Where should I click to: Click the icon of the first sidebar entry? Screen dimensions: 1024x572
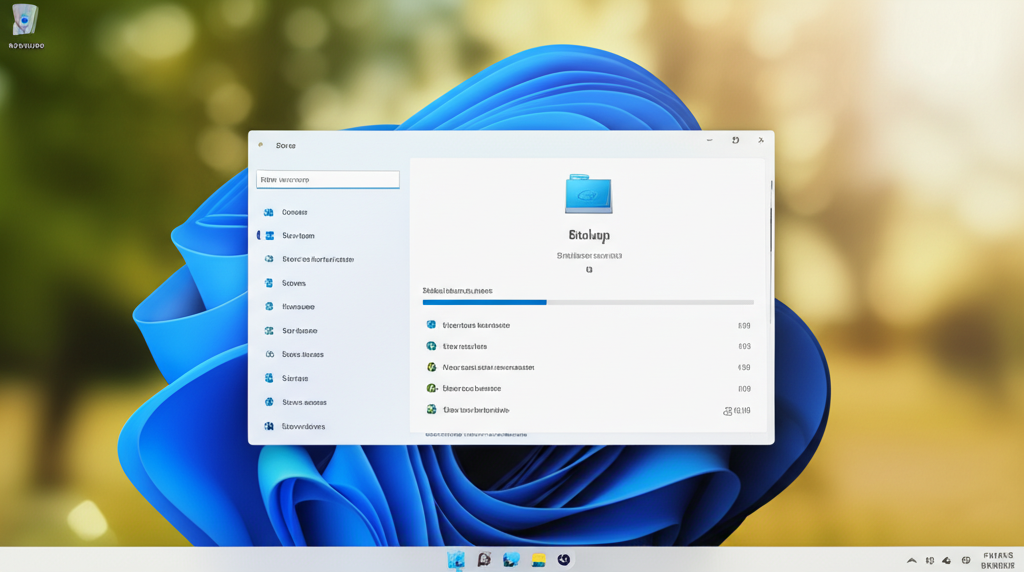269,212
